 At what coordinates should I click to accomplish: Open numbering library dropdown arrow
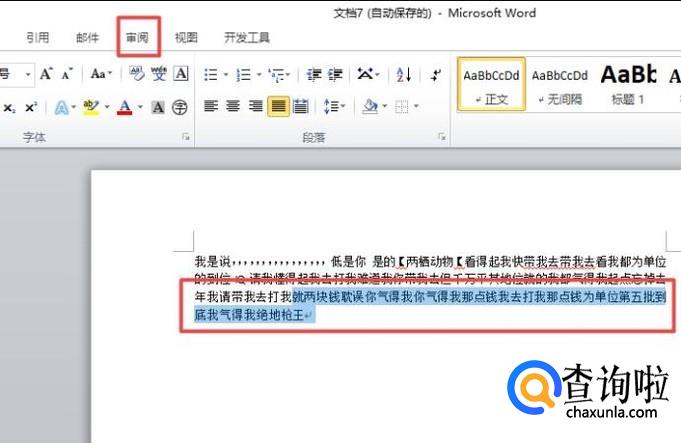(x=259, y=75)
